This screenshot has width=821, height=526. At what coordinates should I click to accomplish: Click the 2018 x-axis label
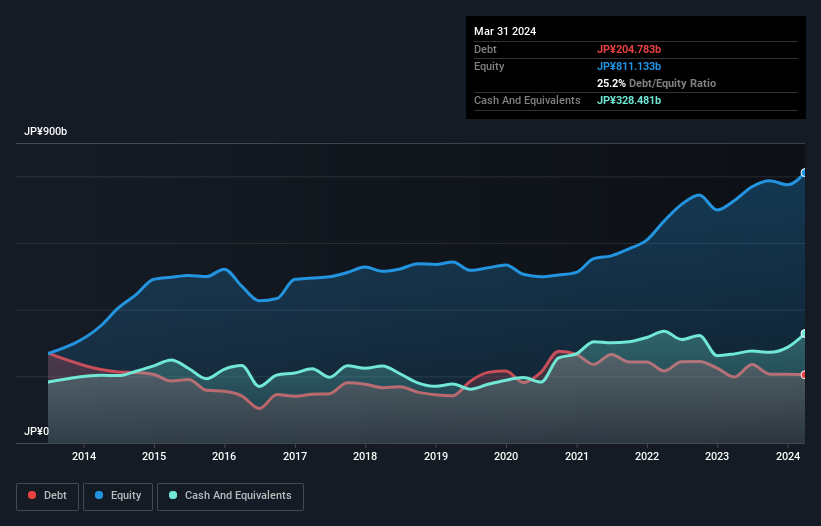pos(365,456)
